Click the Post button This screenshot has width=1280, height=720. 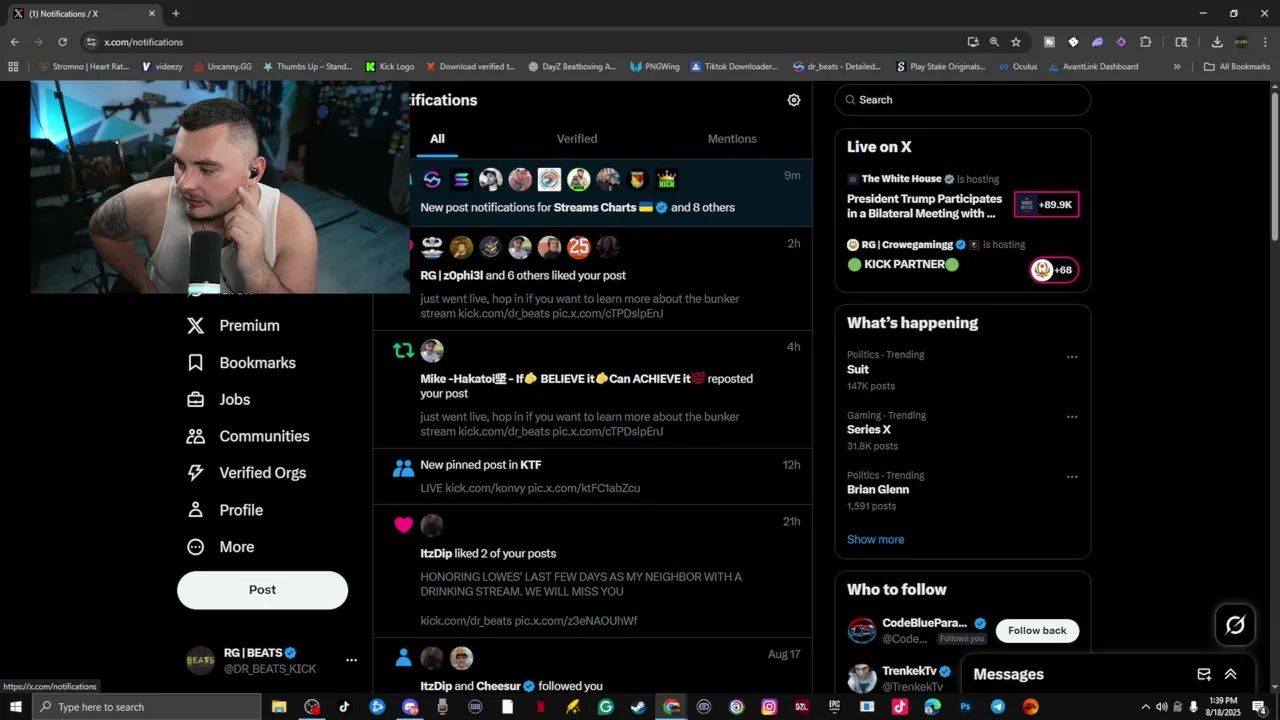tap(263, 590)
